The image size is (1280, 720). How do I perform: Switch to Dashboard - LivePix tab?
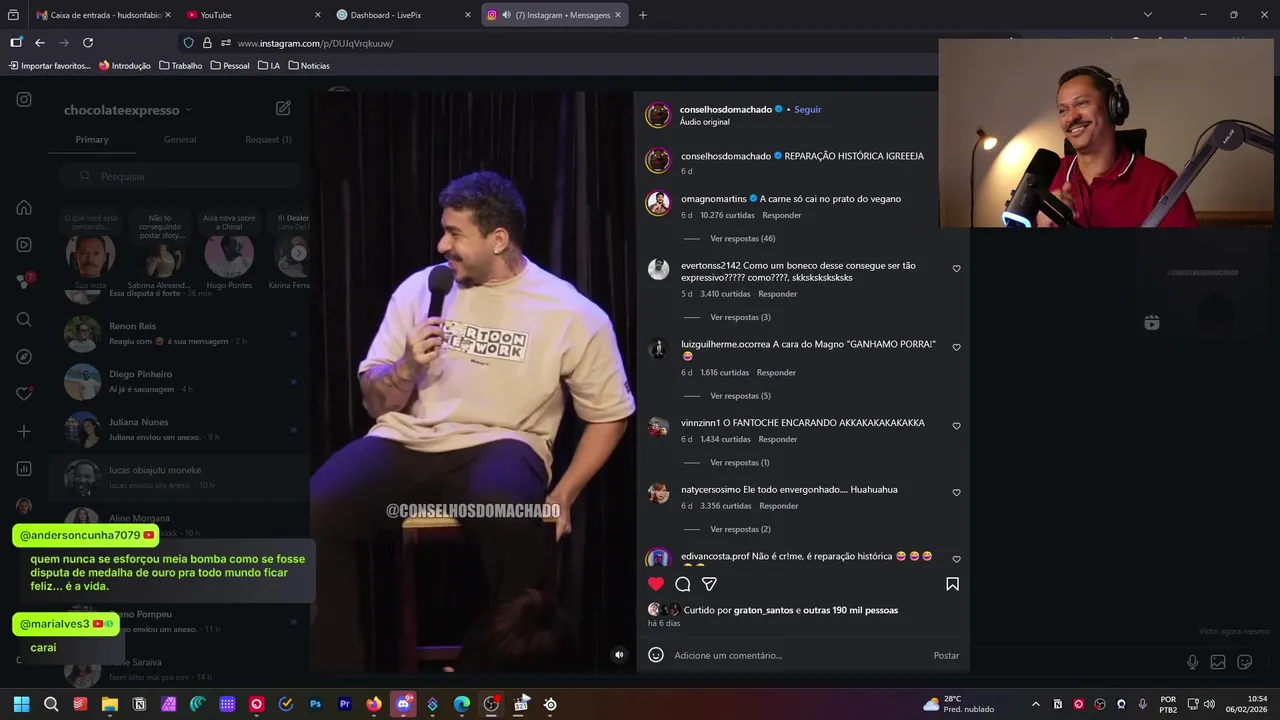(403, 15)
